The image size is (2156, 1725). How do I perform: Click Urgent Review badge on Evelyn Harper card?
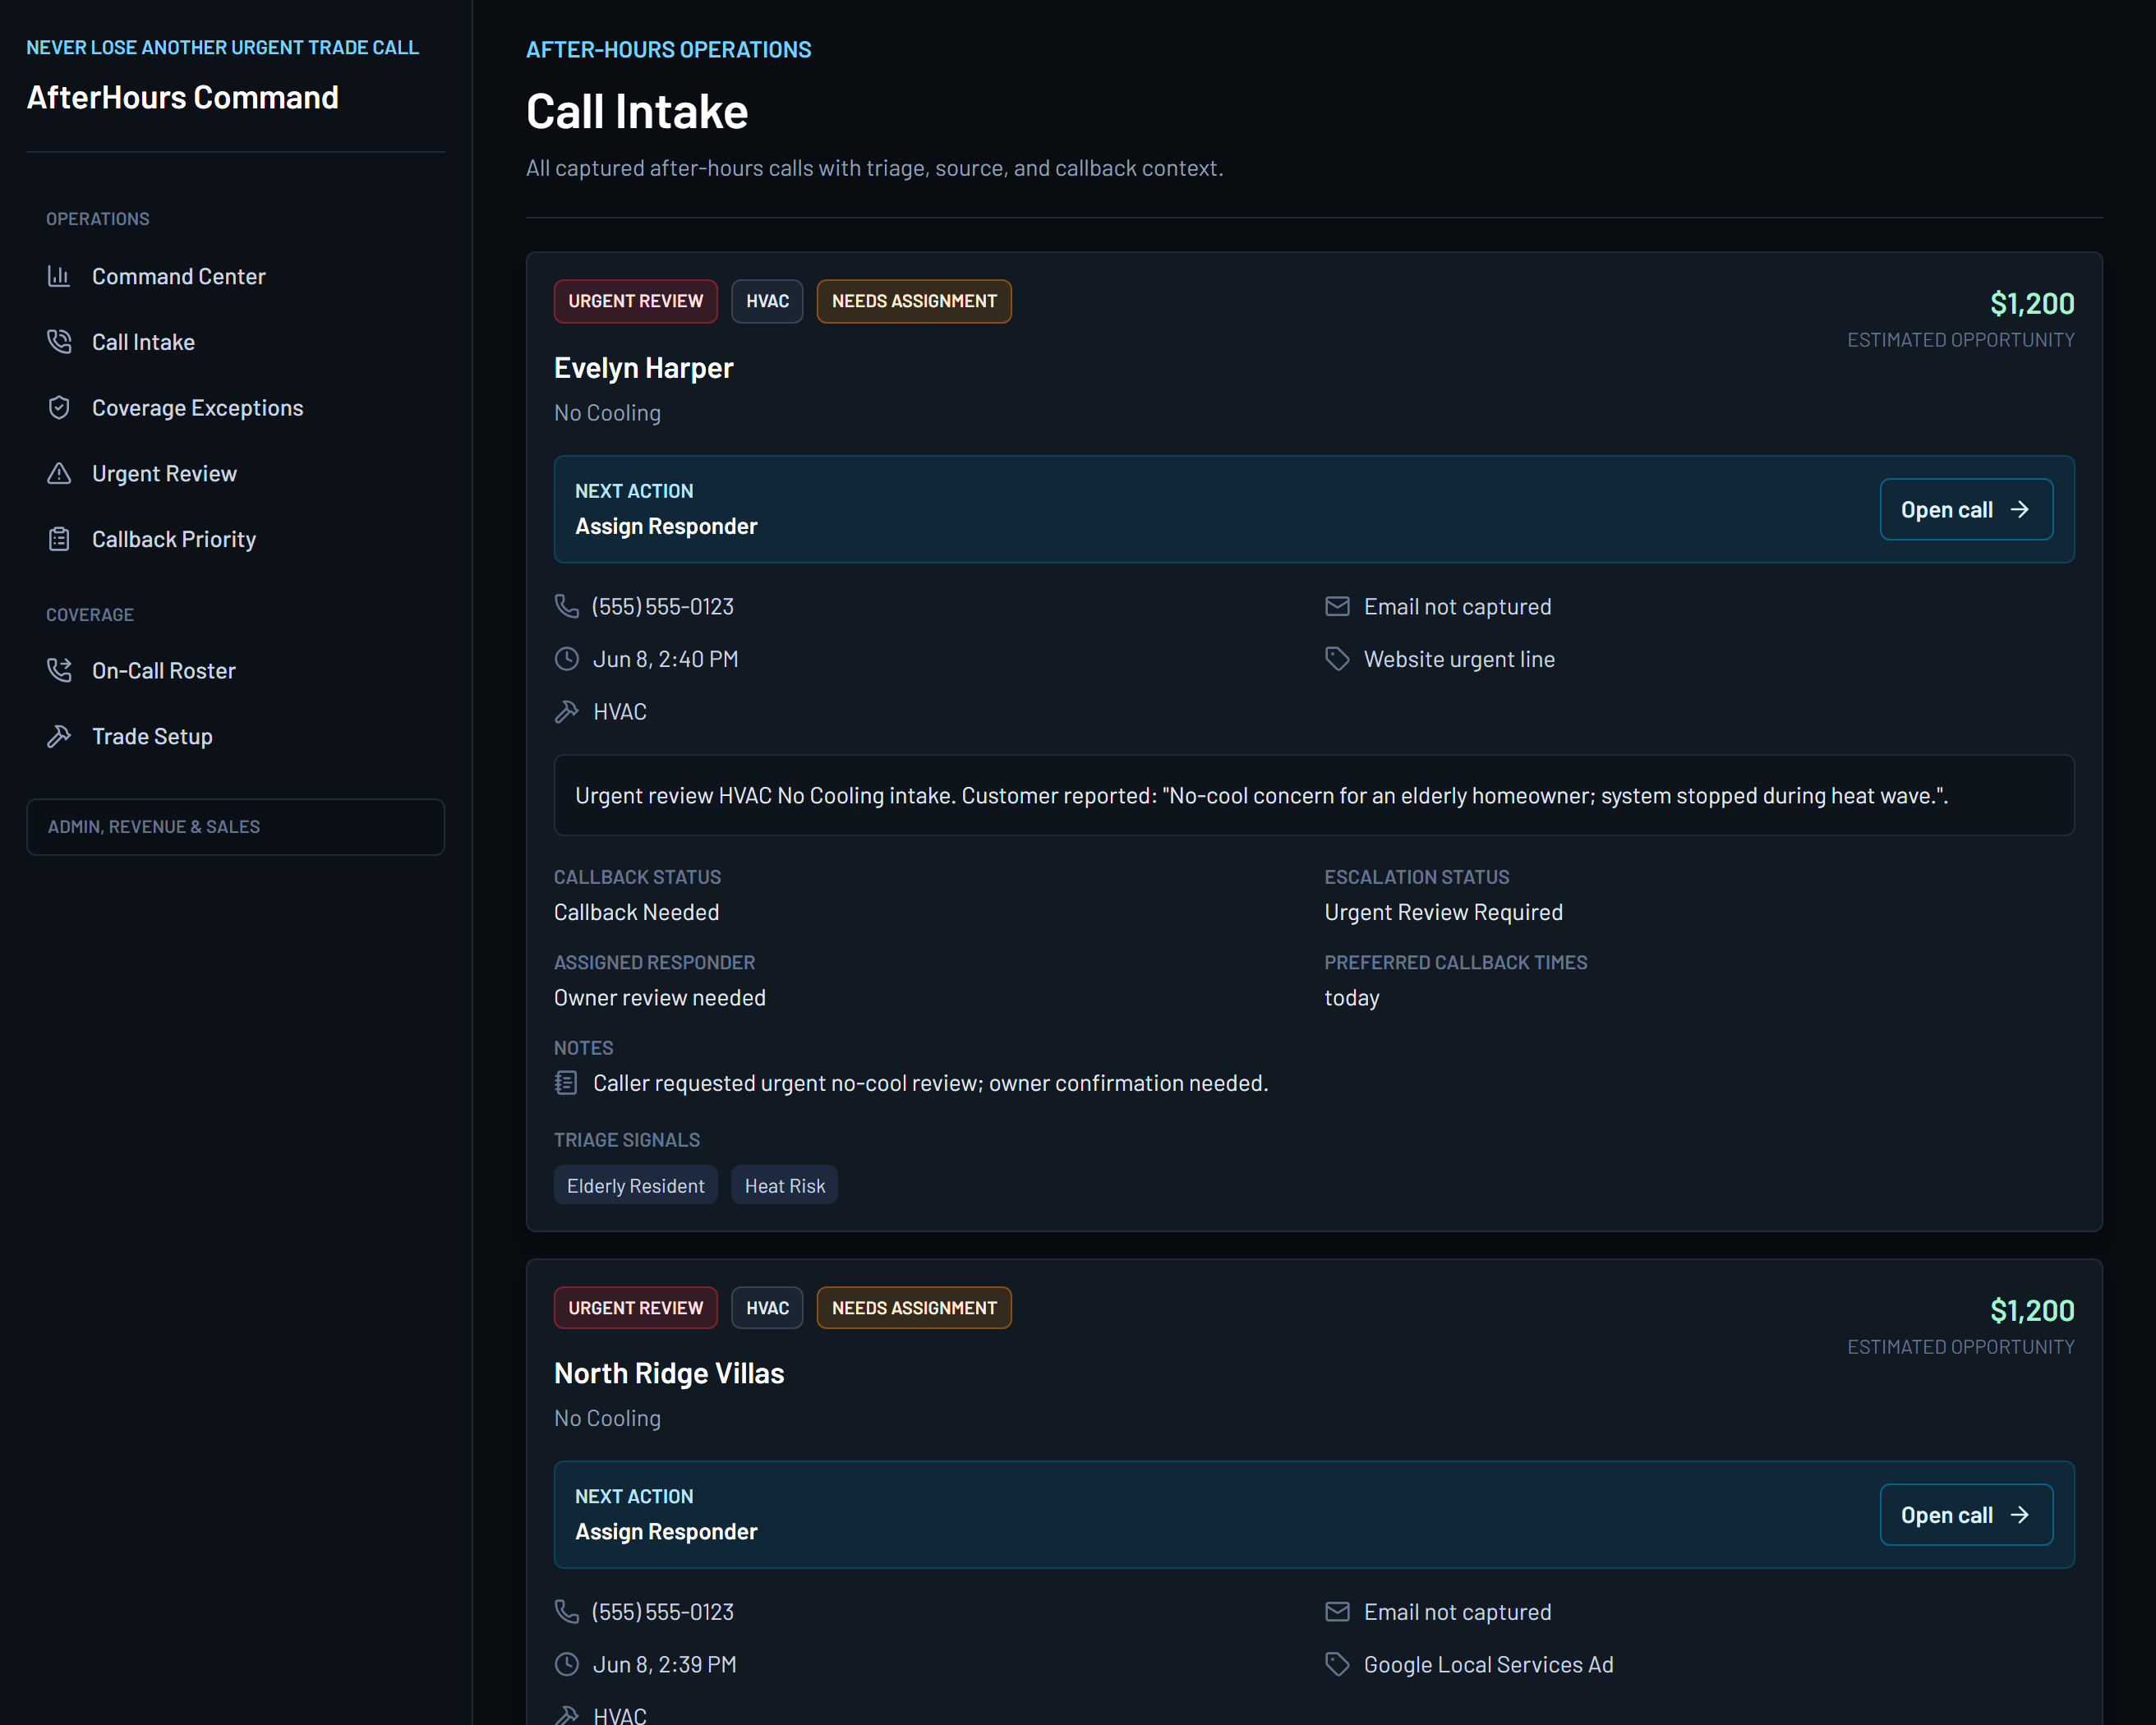635,301
